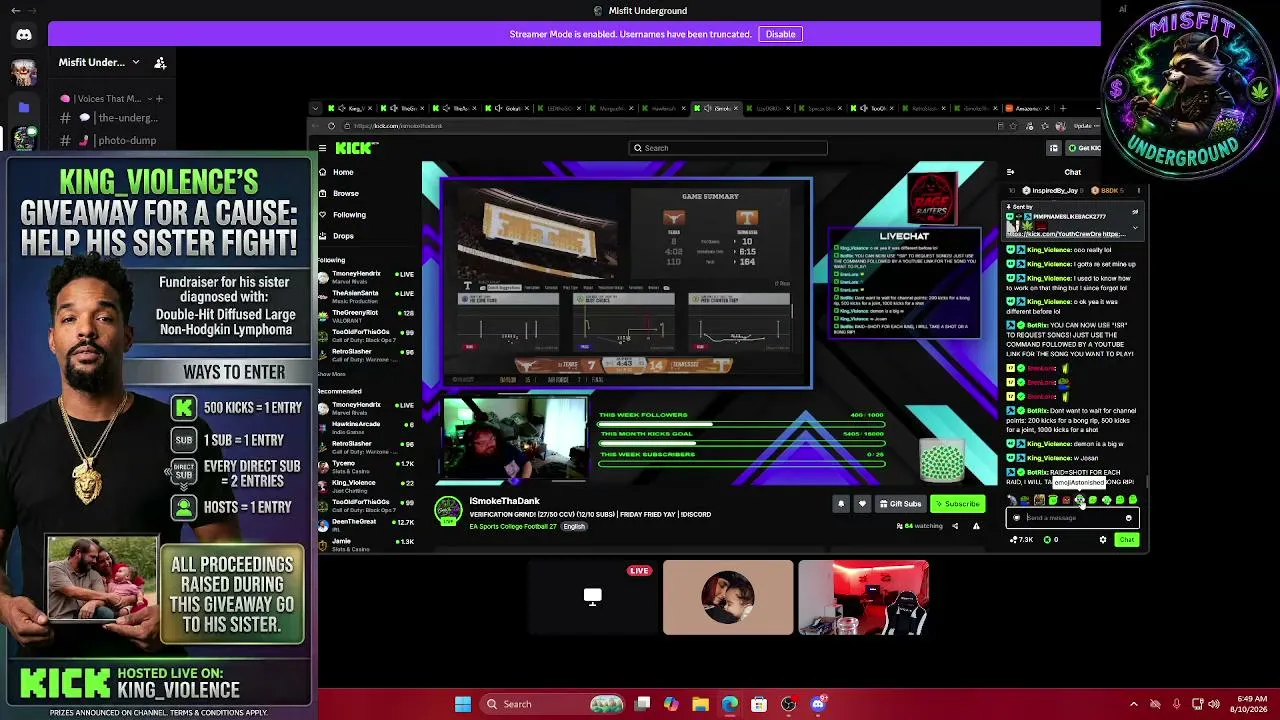Image resolution: width=1280 pixels, height=720 pixels.
Task: Open Microsoft Store from the taskbar
Action: point(759,704)
